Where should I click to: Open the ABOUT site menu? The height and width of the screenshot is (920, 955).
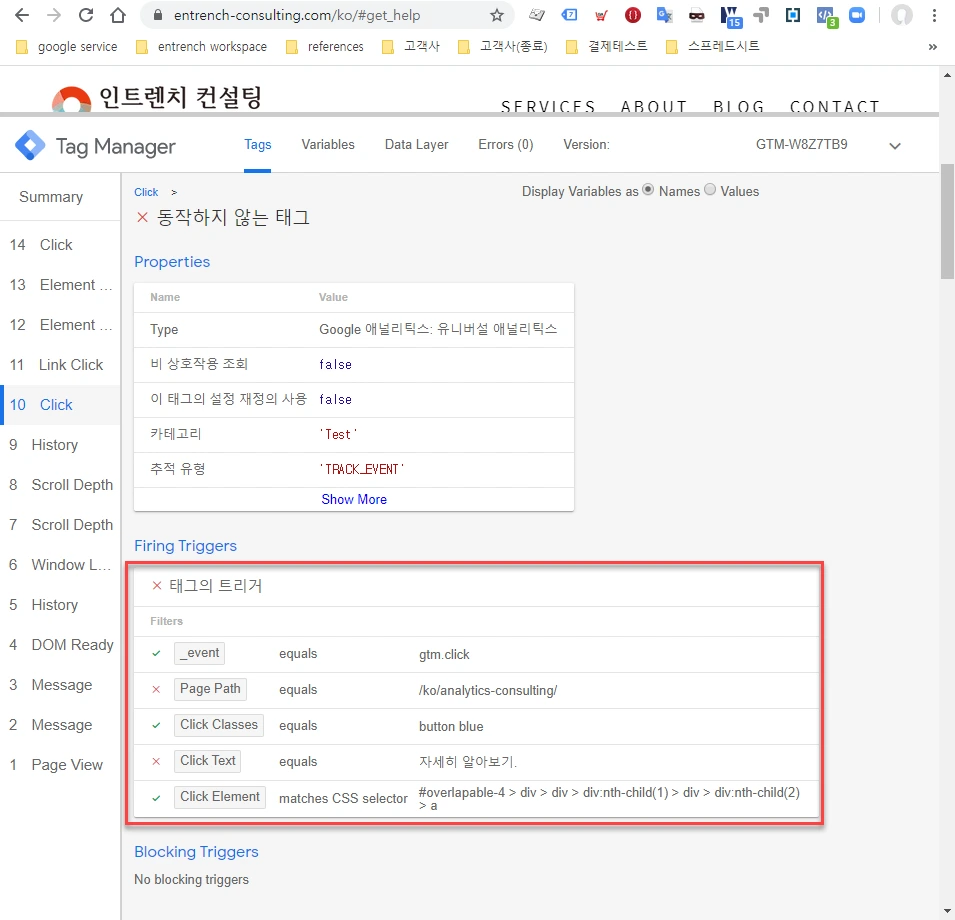point(654,107)
